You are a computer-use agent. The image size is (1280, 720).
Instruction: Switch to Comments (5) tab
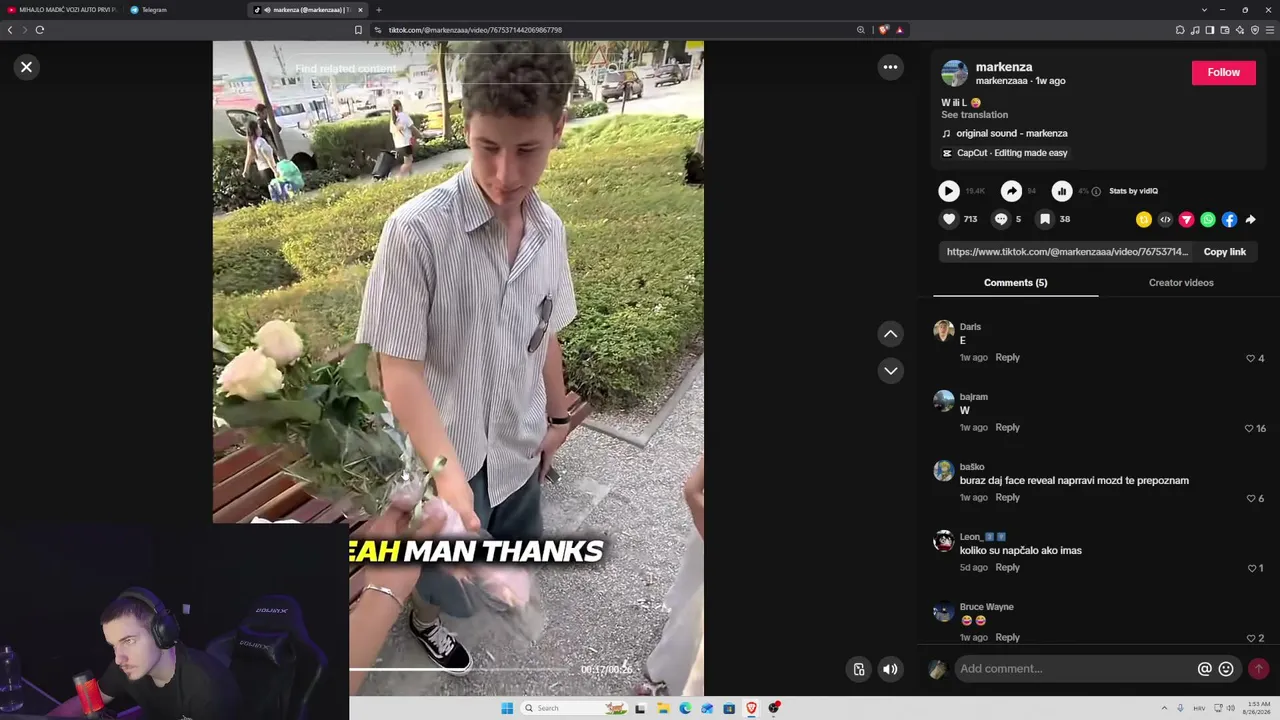1015,283
